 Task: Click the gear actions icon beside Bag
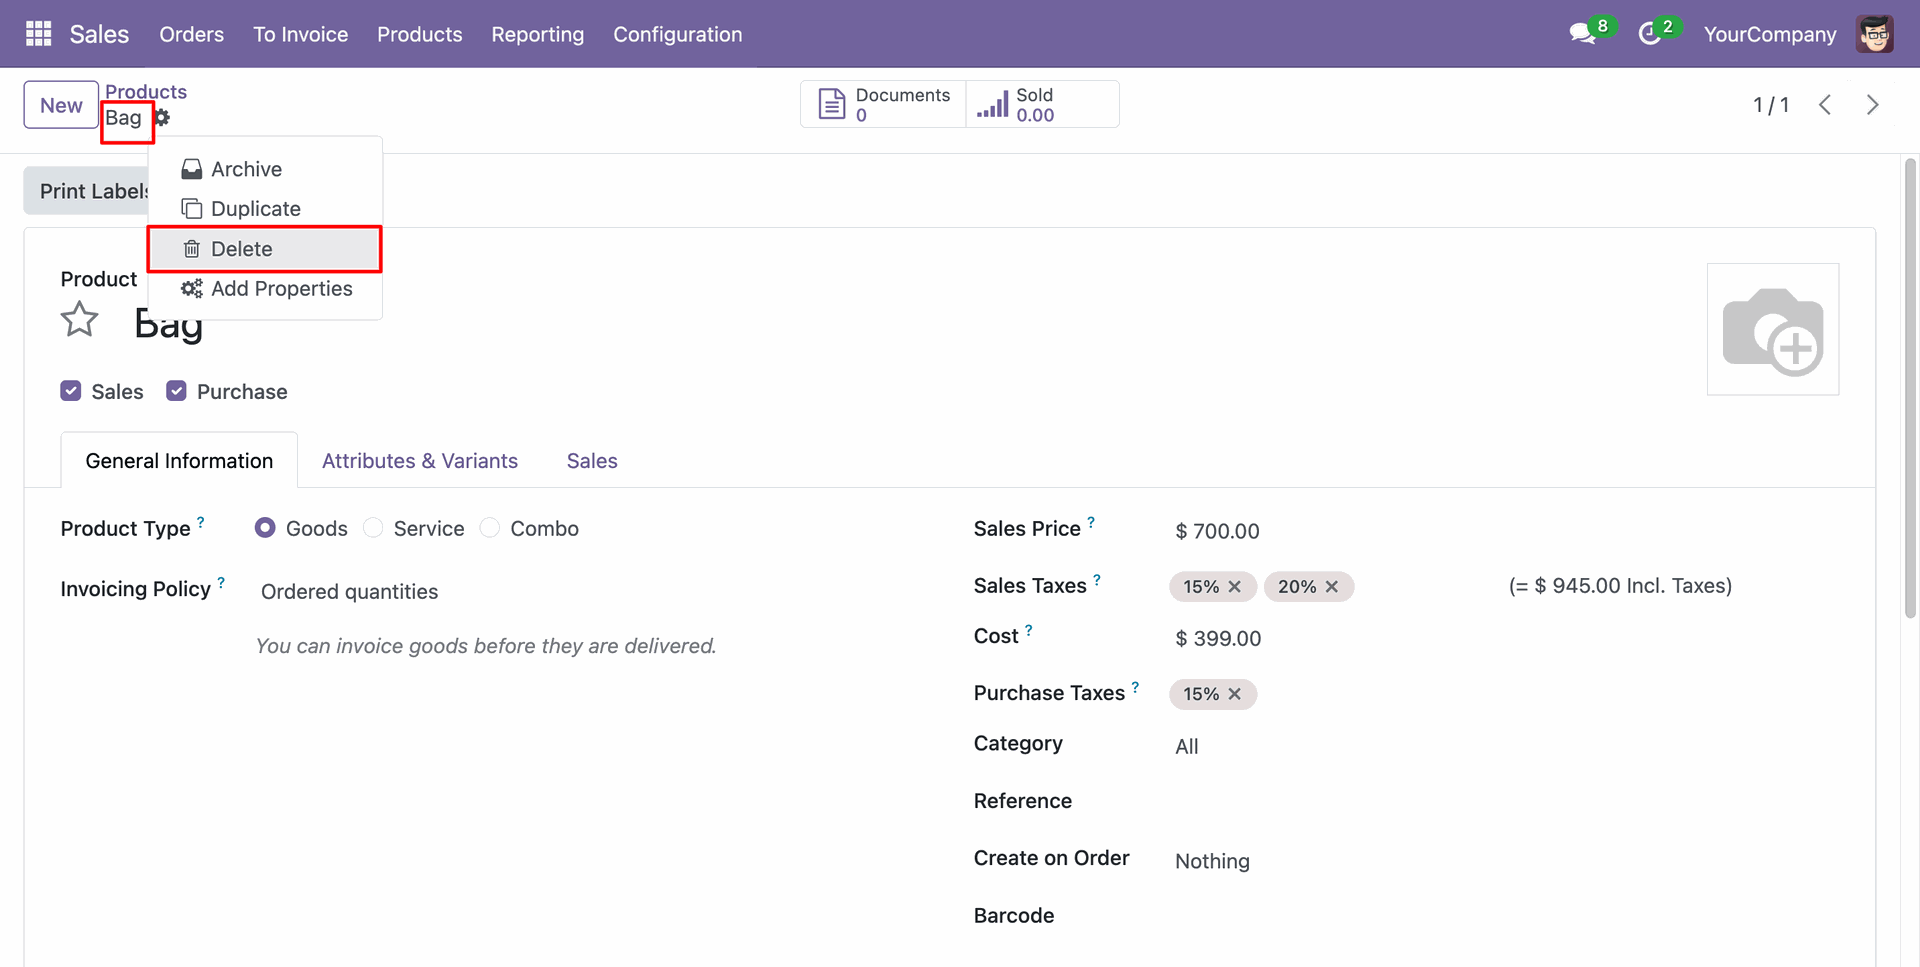coord(162,118)
